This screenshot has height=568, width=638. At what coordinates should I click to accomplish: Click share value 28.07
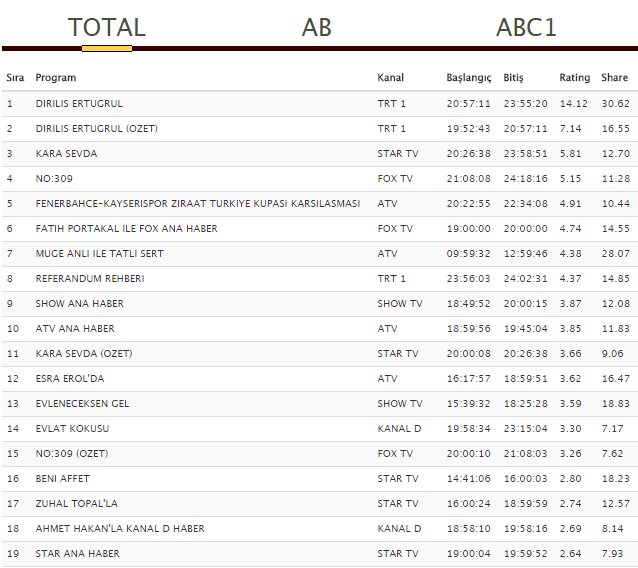click(616, 253)
